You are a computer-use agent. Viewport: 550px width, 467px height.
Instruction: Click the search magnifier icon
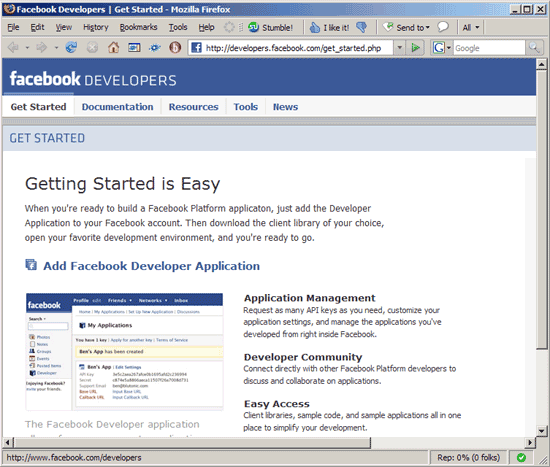tap(534, 47)
